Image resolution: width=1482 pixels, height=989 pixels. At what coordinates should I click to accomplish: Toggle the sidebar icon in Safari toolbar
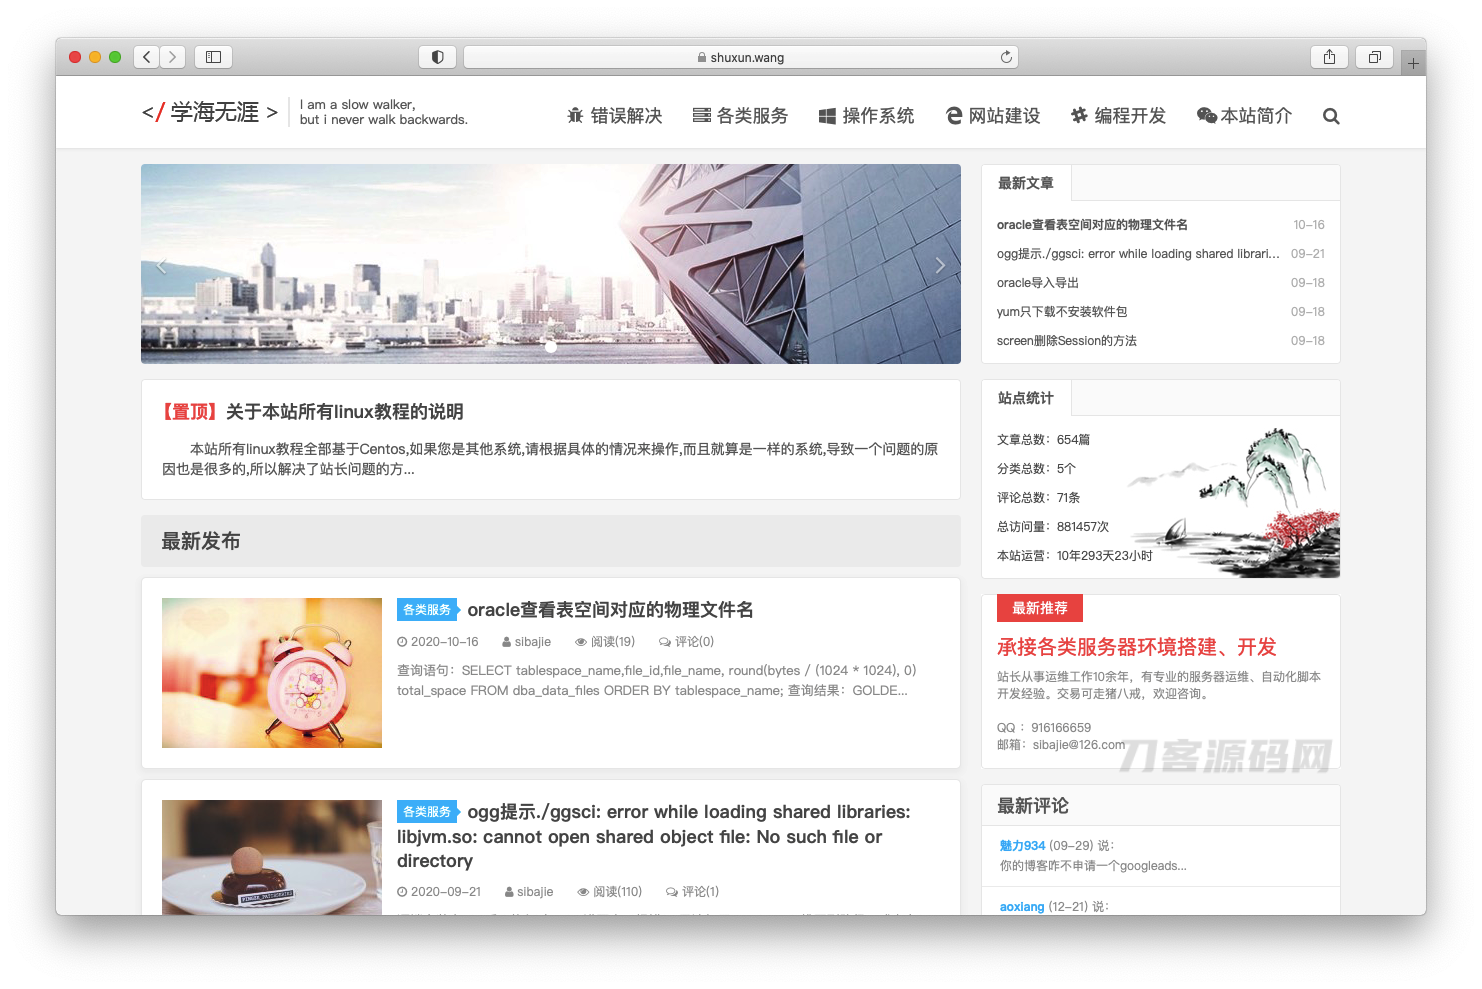(x=213, y=57)
